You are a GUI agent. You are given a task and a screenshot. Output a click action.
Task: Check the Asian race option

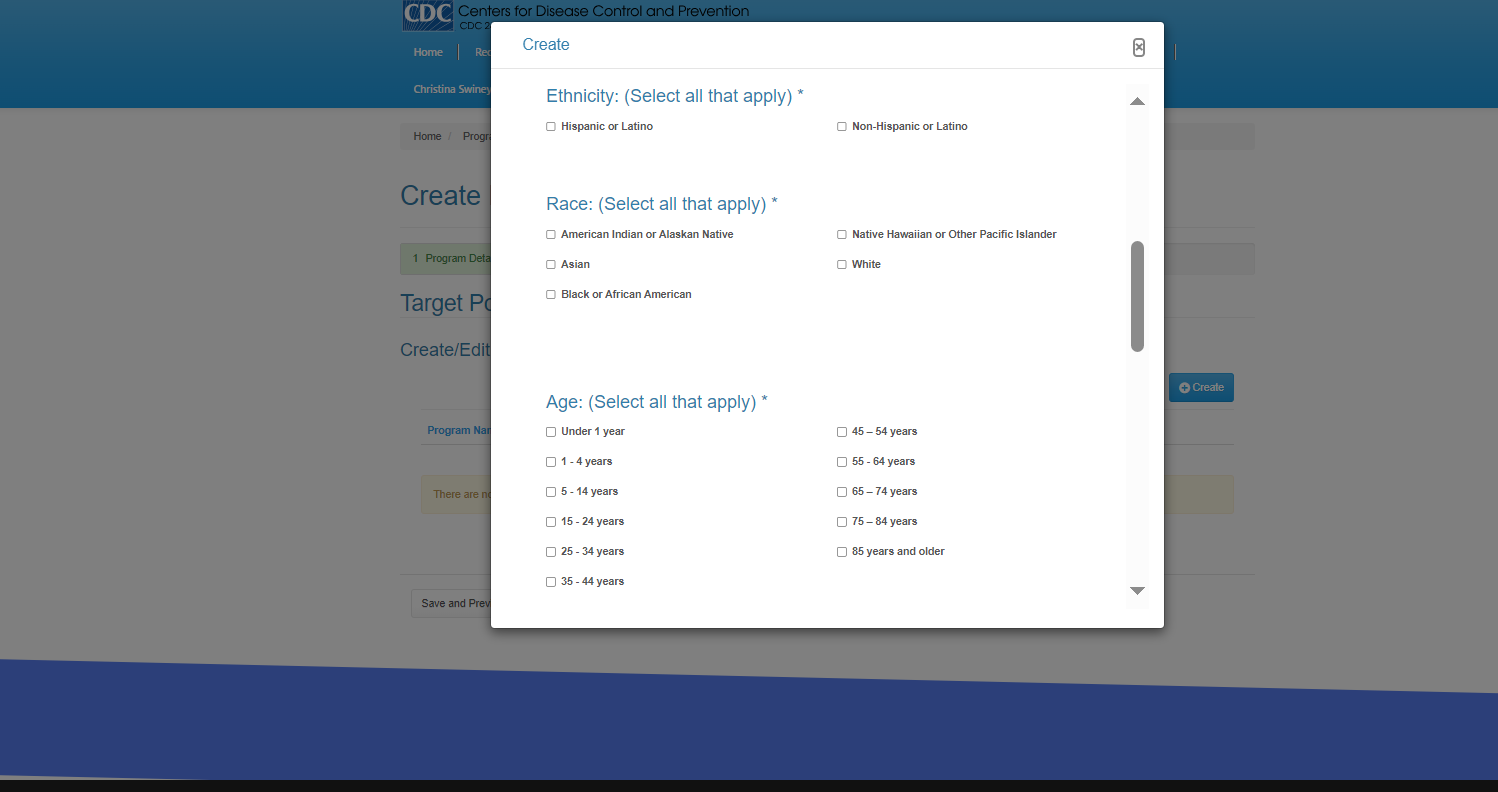[x=551, y=265]
